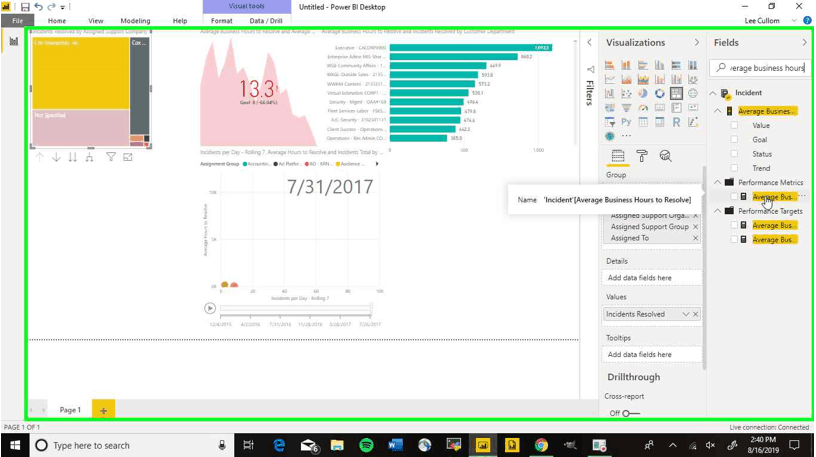Open the Modeling ribbon tab
The width and height of the screenshot is (816, 457).
(135, 21)
